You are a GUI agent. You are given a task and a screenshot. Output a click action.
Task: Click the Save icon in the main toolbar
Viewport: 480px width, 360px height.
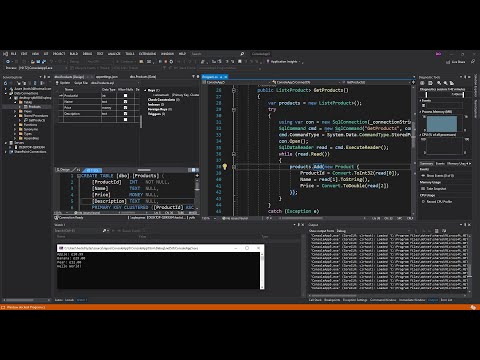[x=38, y=62]
